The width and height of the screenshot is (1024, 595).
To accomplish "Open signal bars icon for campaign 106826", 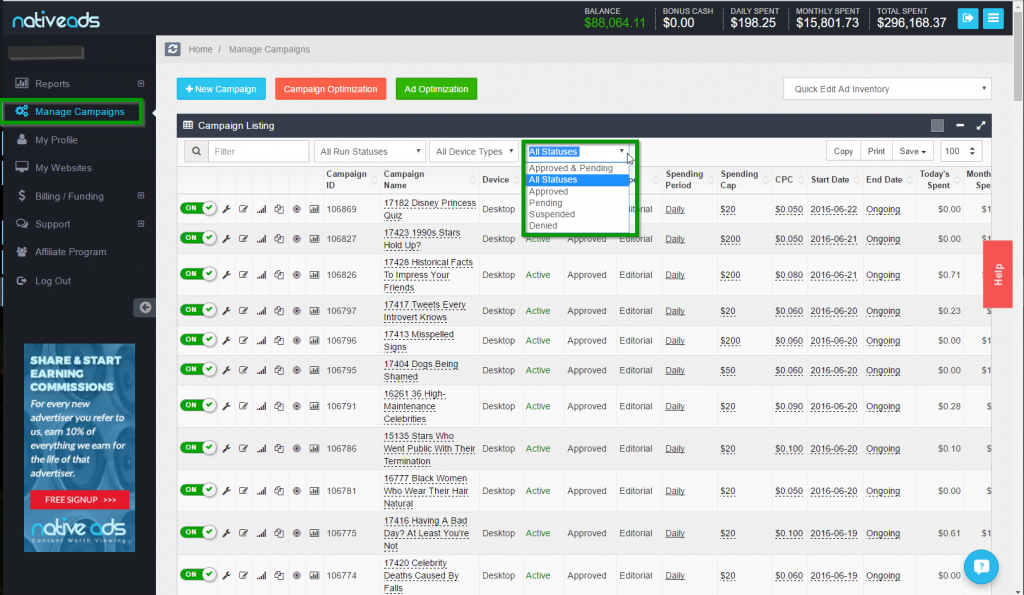I will (261, 275).
